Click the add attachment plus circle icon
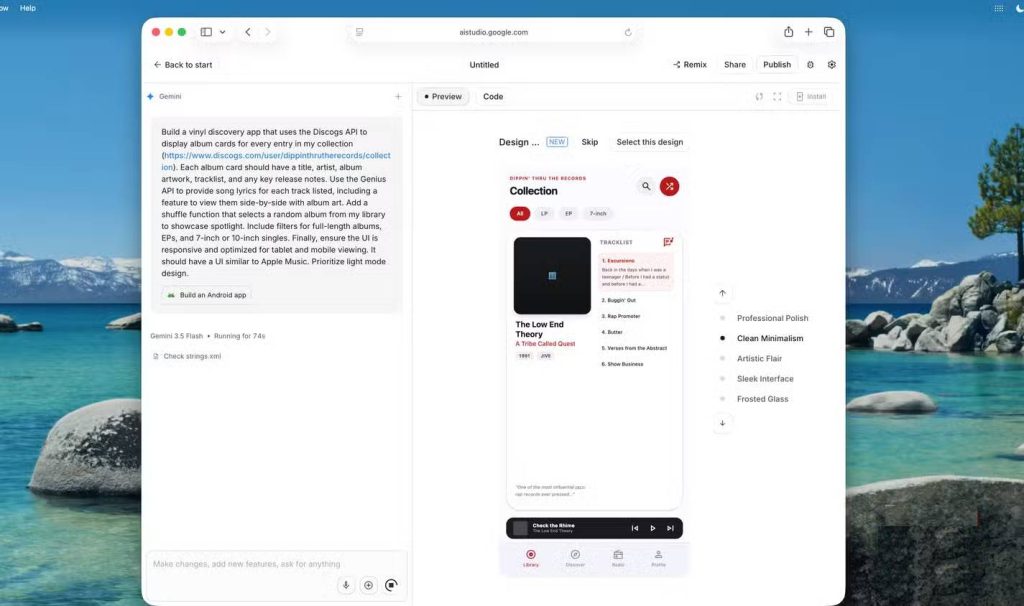 point(368,585)
